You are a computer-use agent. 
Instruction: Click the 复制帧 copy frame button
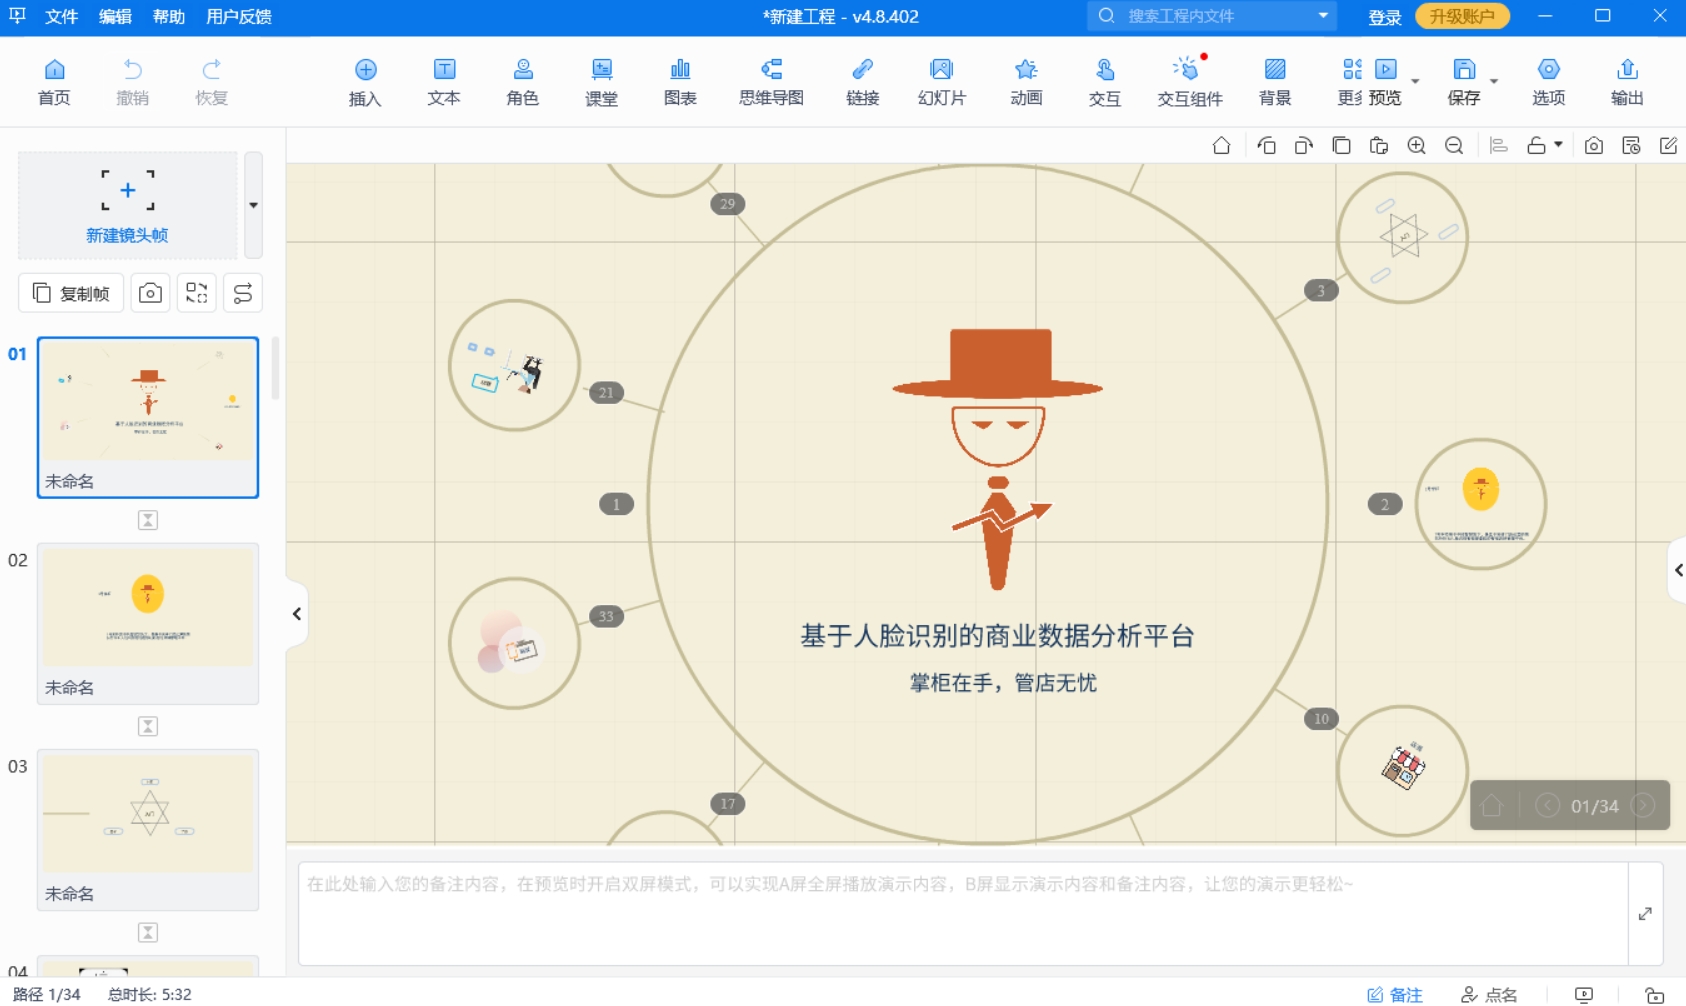point(71,293)
